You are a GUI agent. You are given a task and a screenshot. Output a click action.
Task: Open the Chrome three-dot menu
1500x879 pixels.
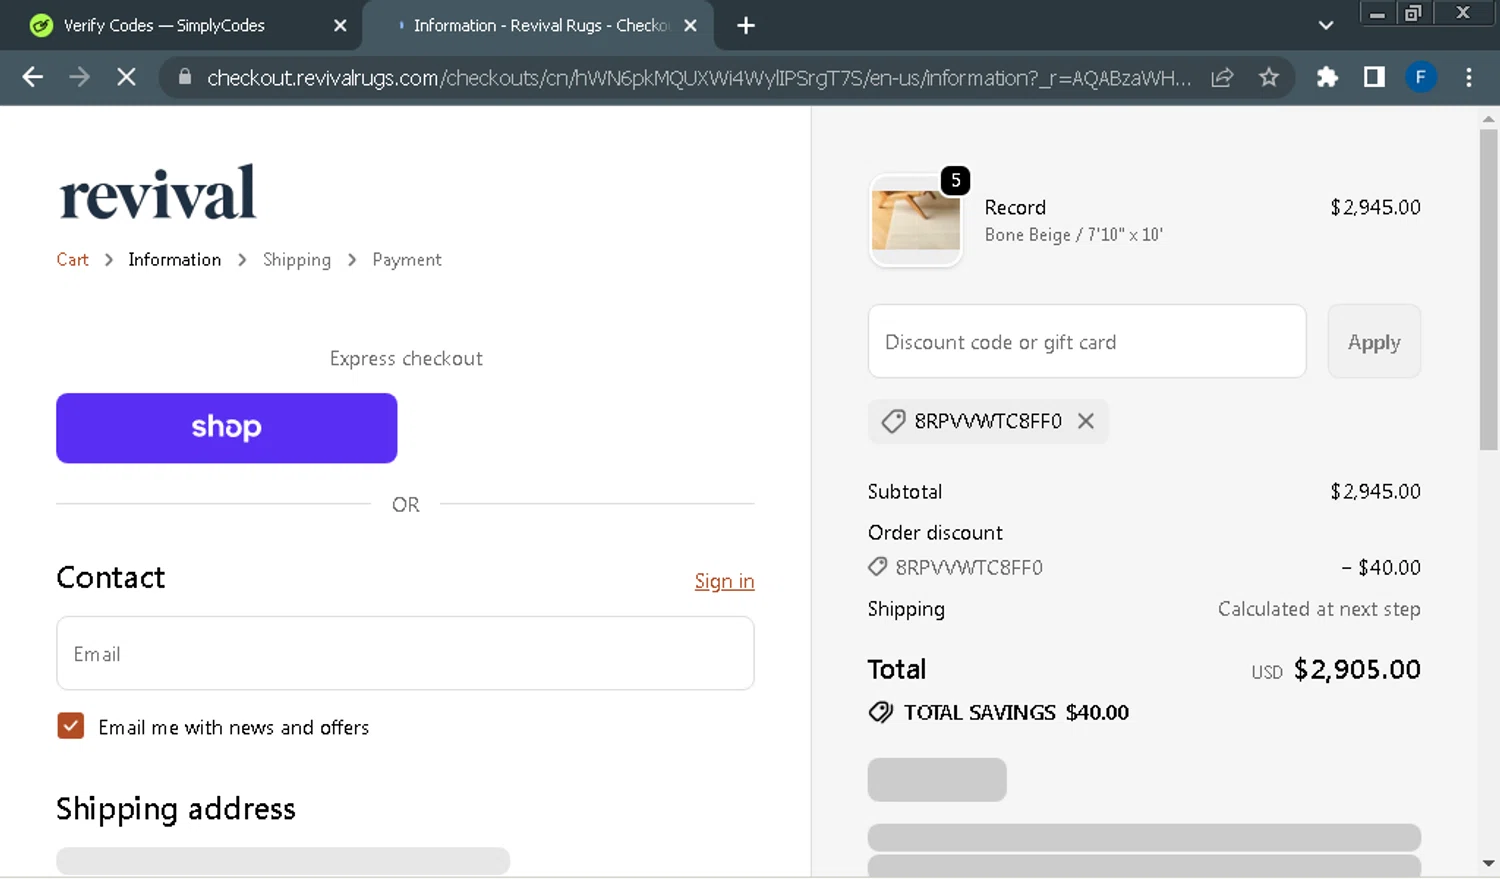pos(1468,77)
